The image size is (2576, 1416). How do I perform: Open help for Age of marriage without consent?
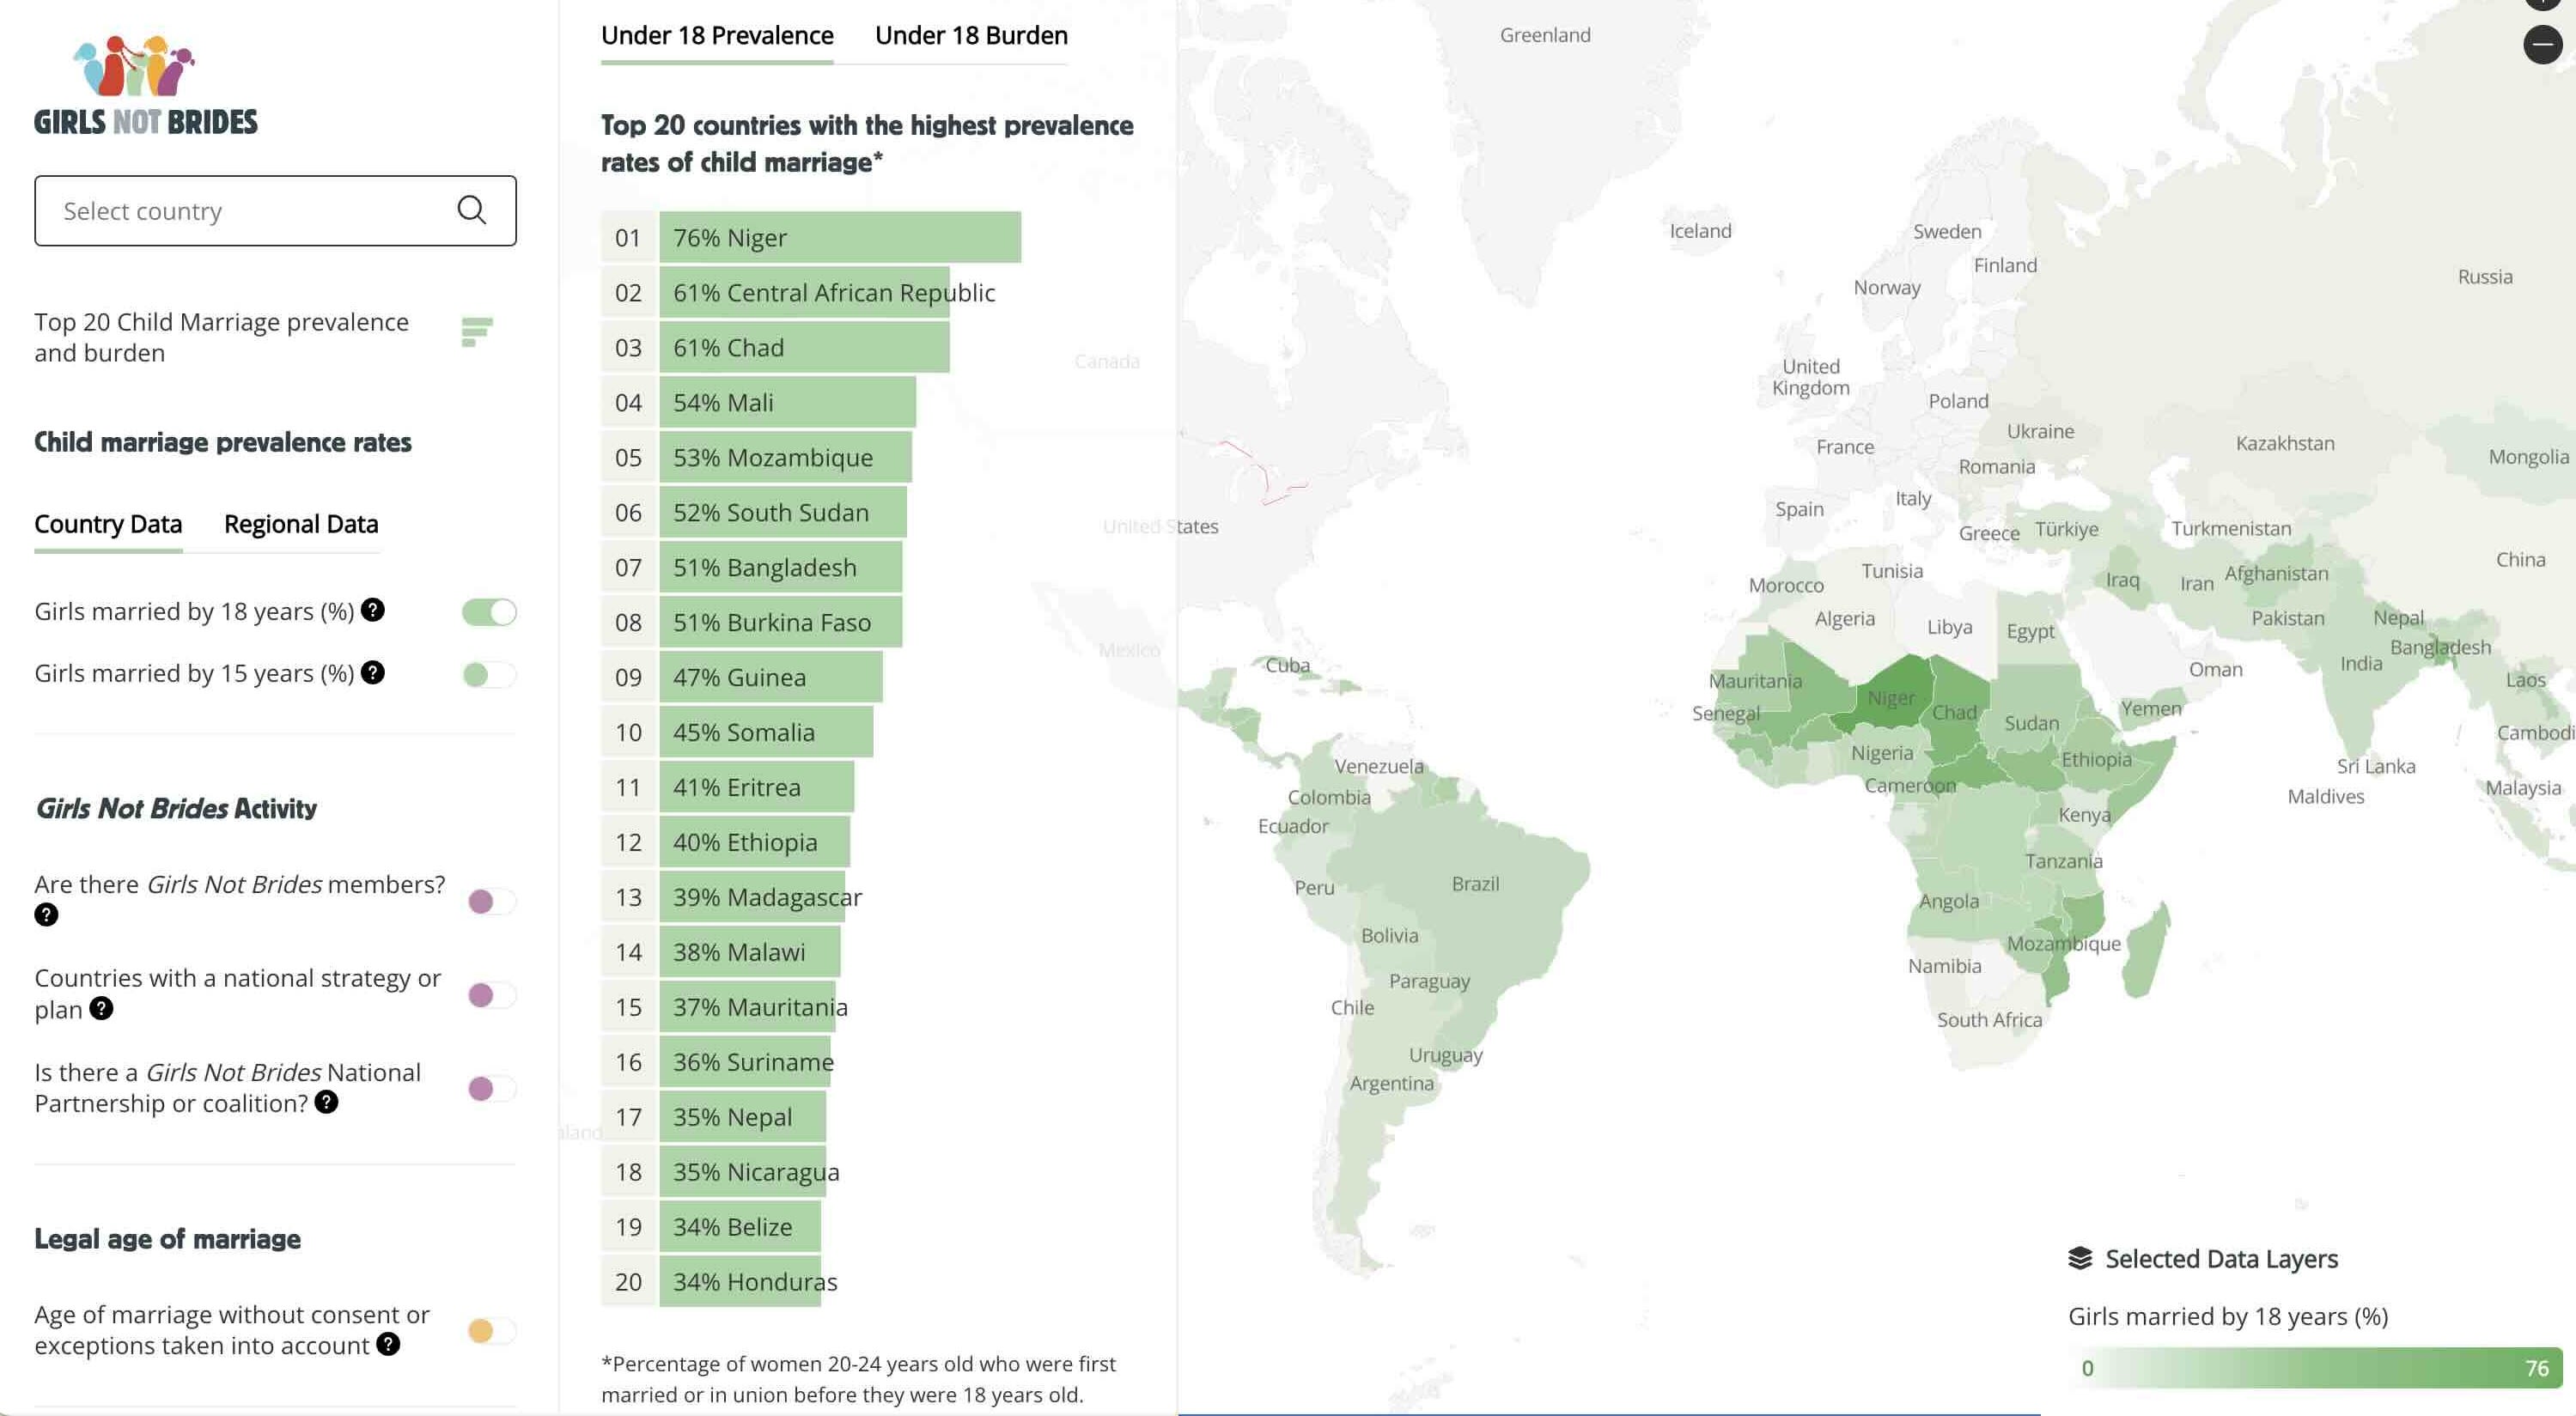click(x=388, y=1344)
